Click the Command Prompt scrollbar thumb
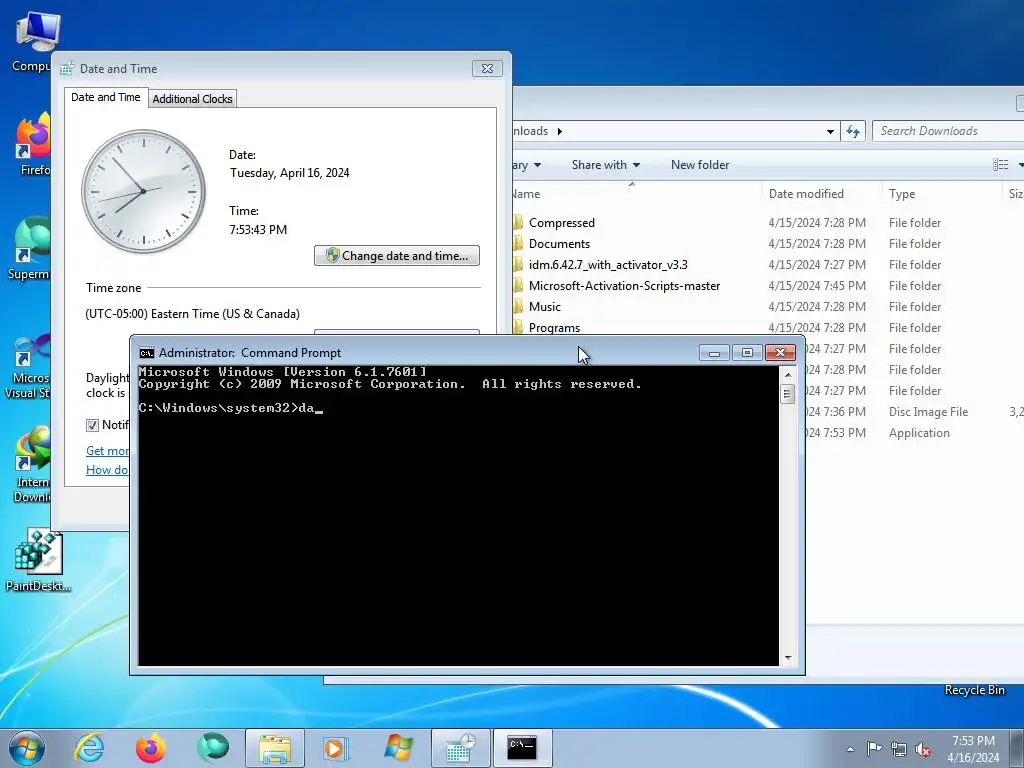Viewport: 1024px width, 768px height. (x=788, y=394)
